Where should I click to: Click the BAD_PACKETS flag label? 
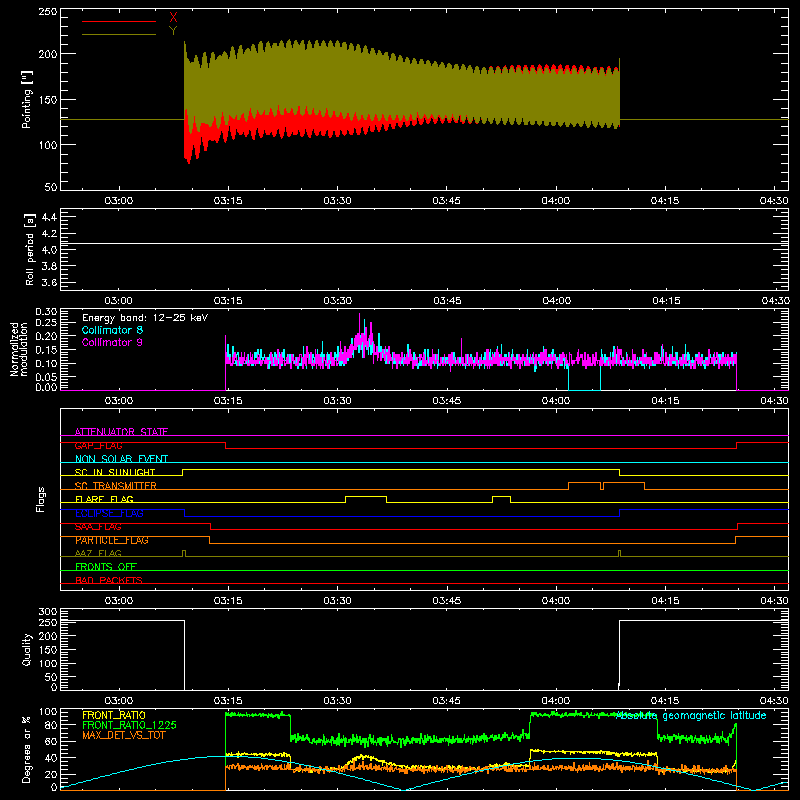click(x=109, y=580)
